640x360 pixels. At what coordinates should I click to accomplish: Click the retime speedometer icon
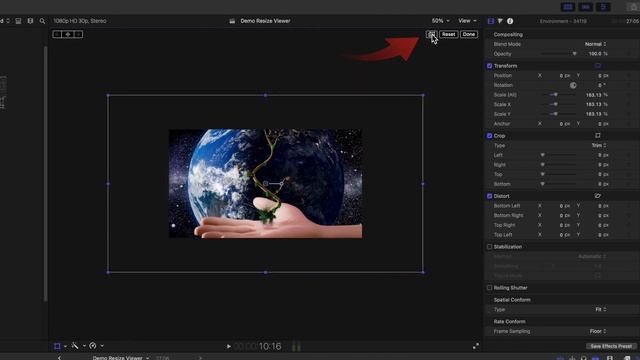93,346
